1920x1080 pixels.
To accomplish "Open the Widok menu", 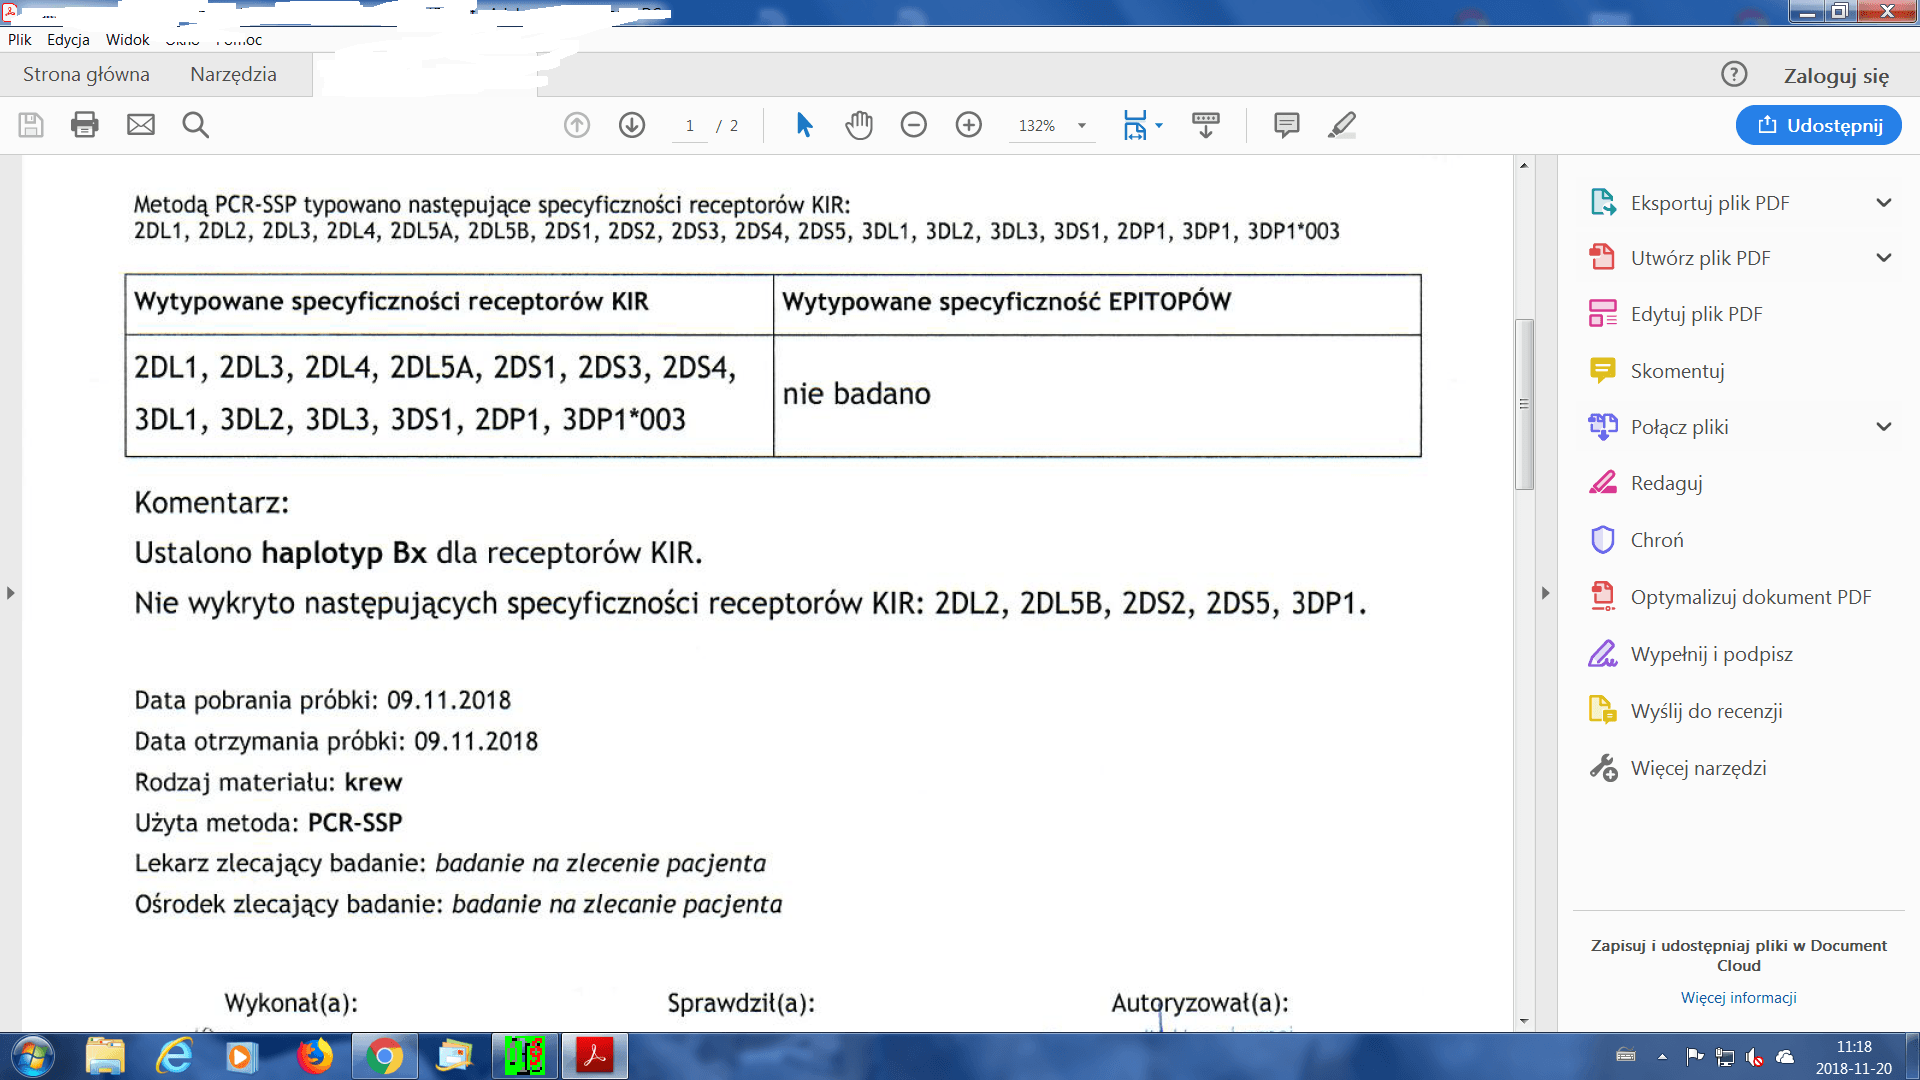I will point(127,40).
